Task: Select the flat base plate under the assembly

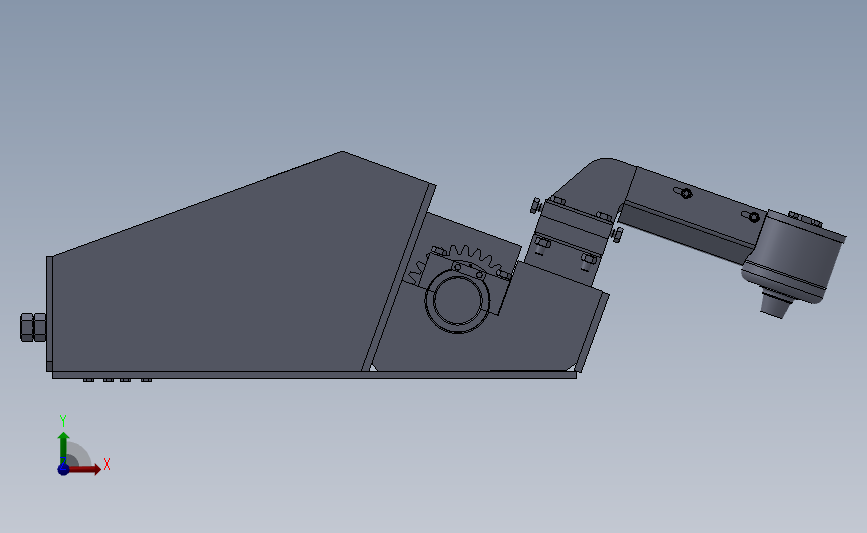Action: pos(314,375)
